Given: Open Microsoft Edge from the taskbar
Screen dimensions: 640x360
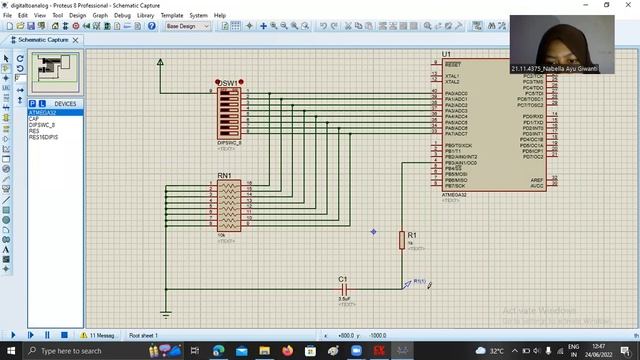Looking at the screenshot, I should point(218,351).
